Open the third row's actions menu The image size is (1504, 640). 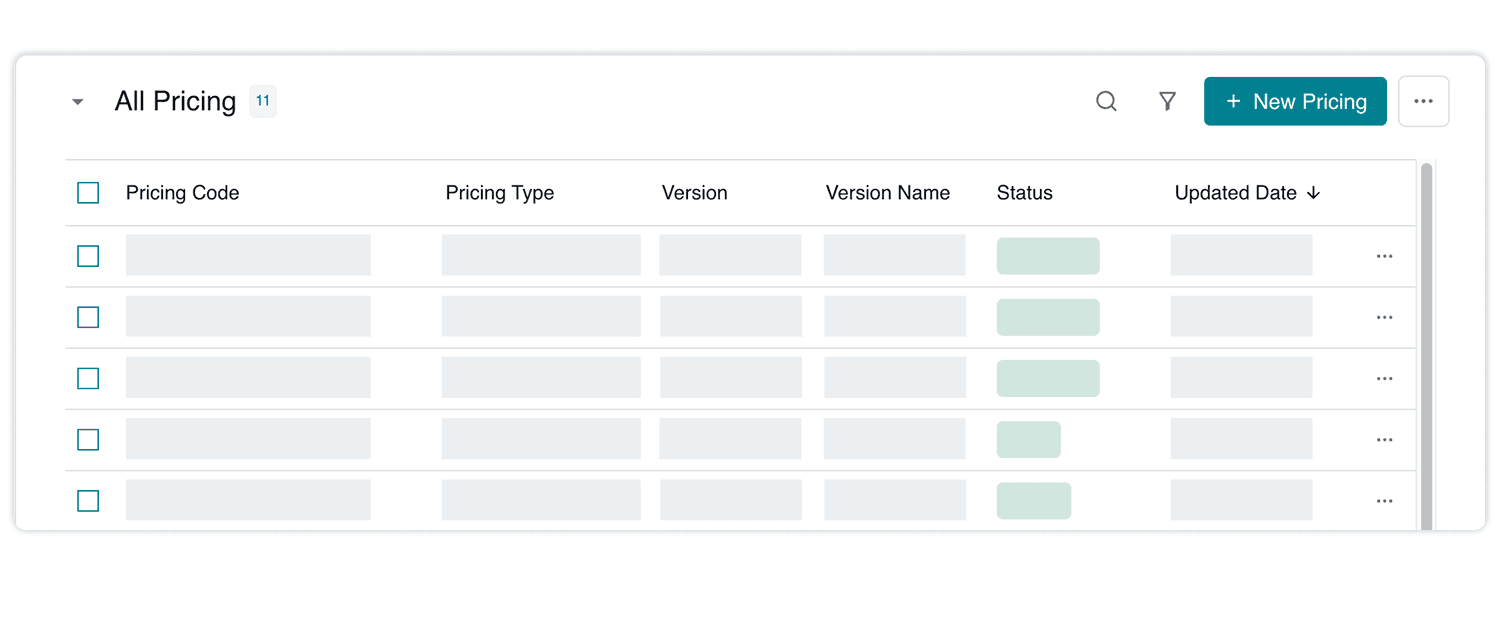[1384, 378]
